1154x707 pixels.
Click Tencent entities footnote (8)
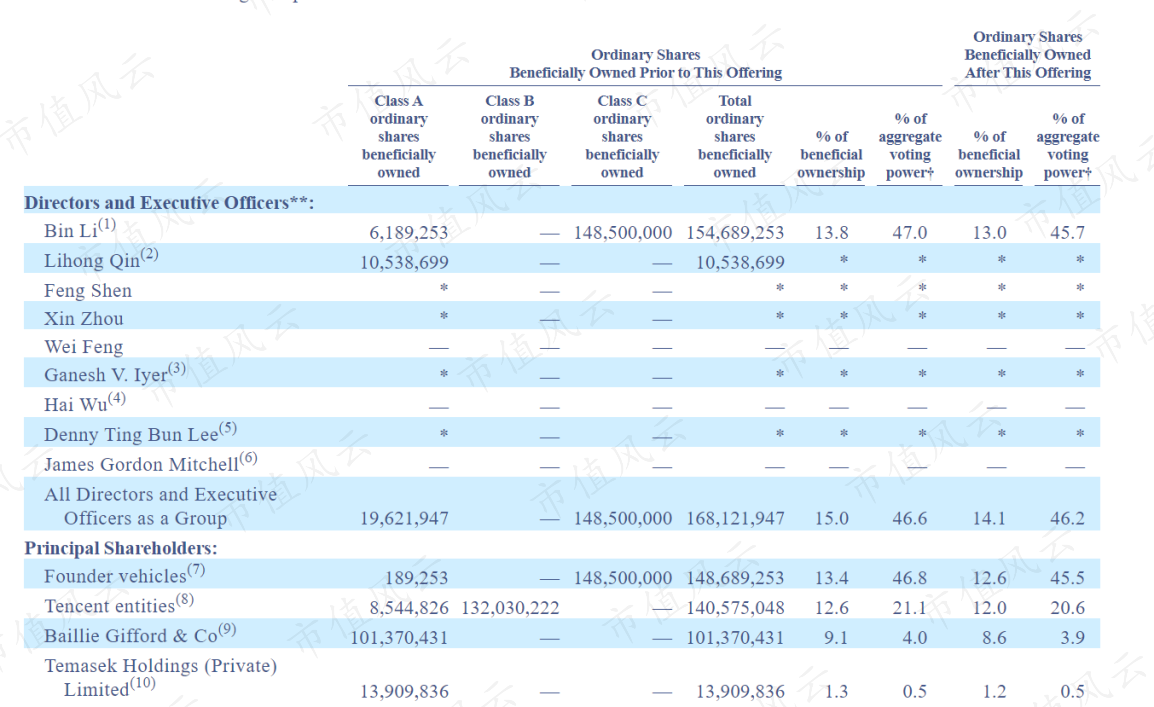[185, 600]
